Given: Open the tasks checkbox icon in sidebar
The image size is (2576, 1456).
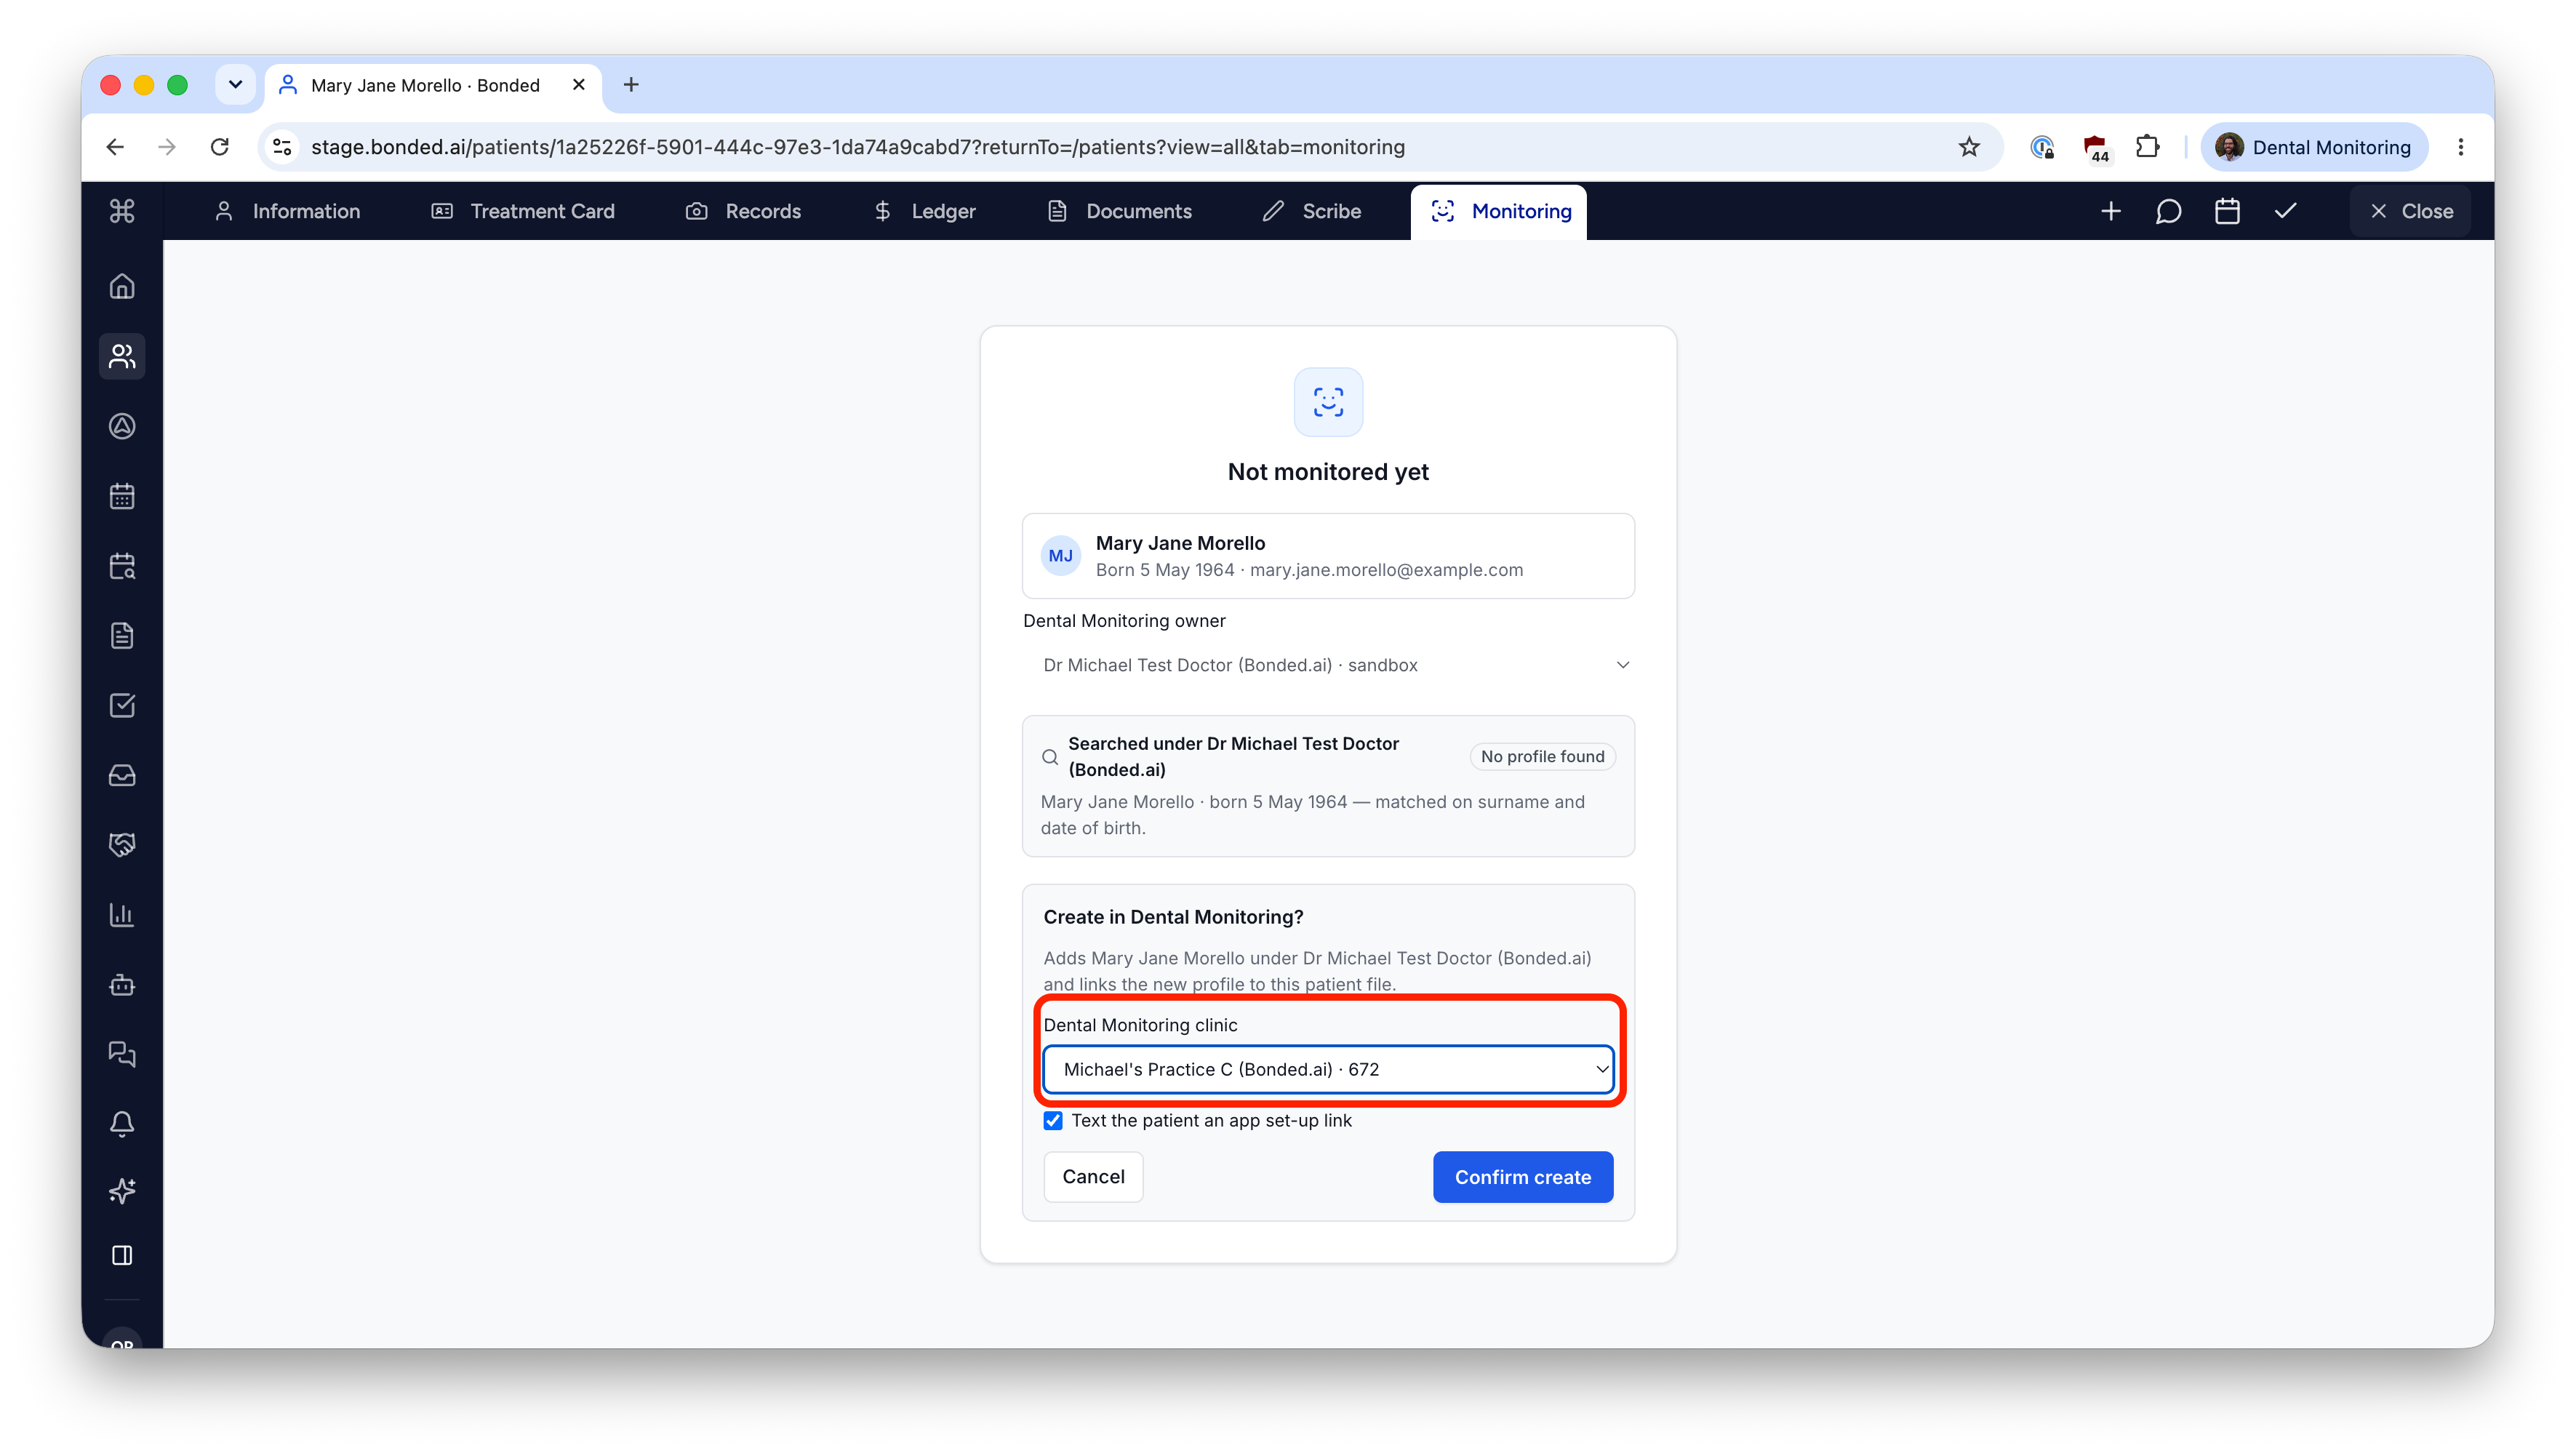Looking at the screenshot, I should [x=122, y=706].
